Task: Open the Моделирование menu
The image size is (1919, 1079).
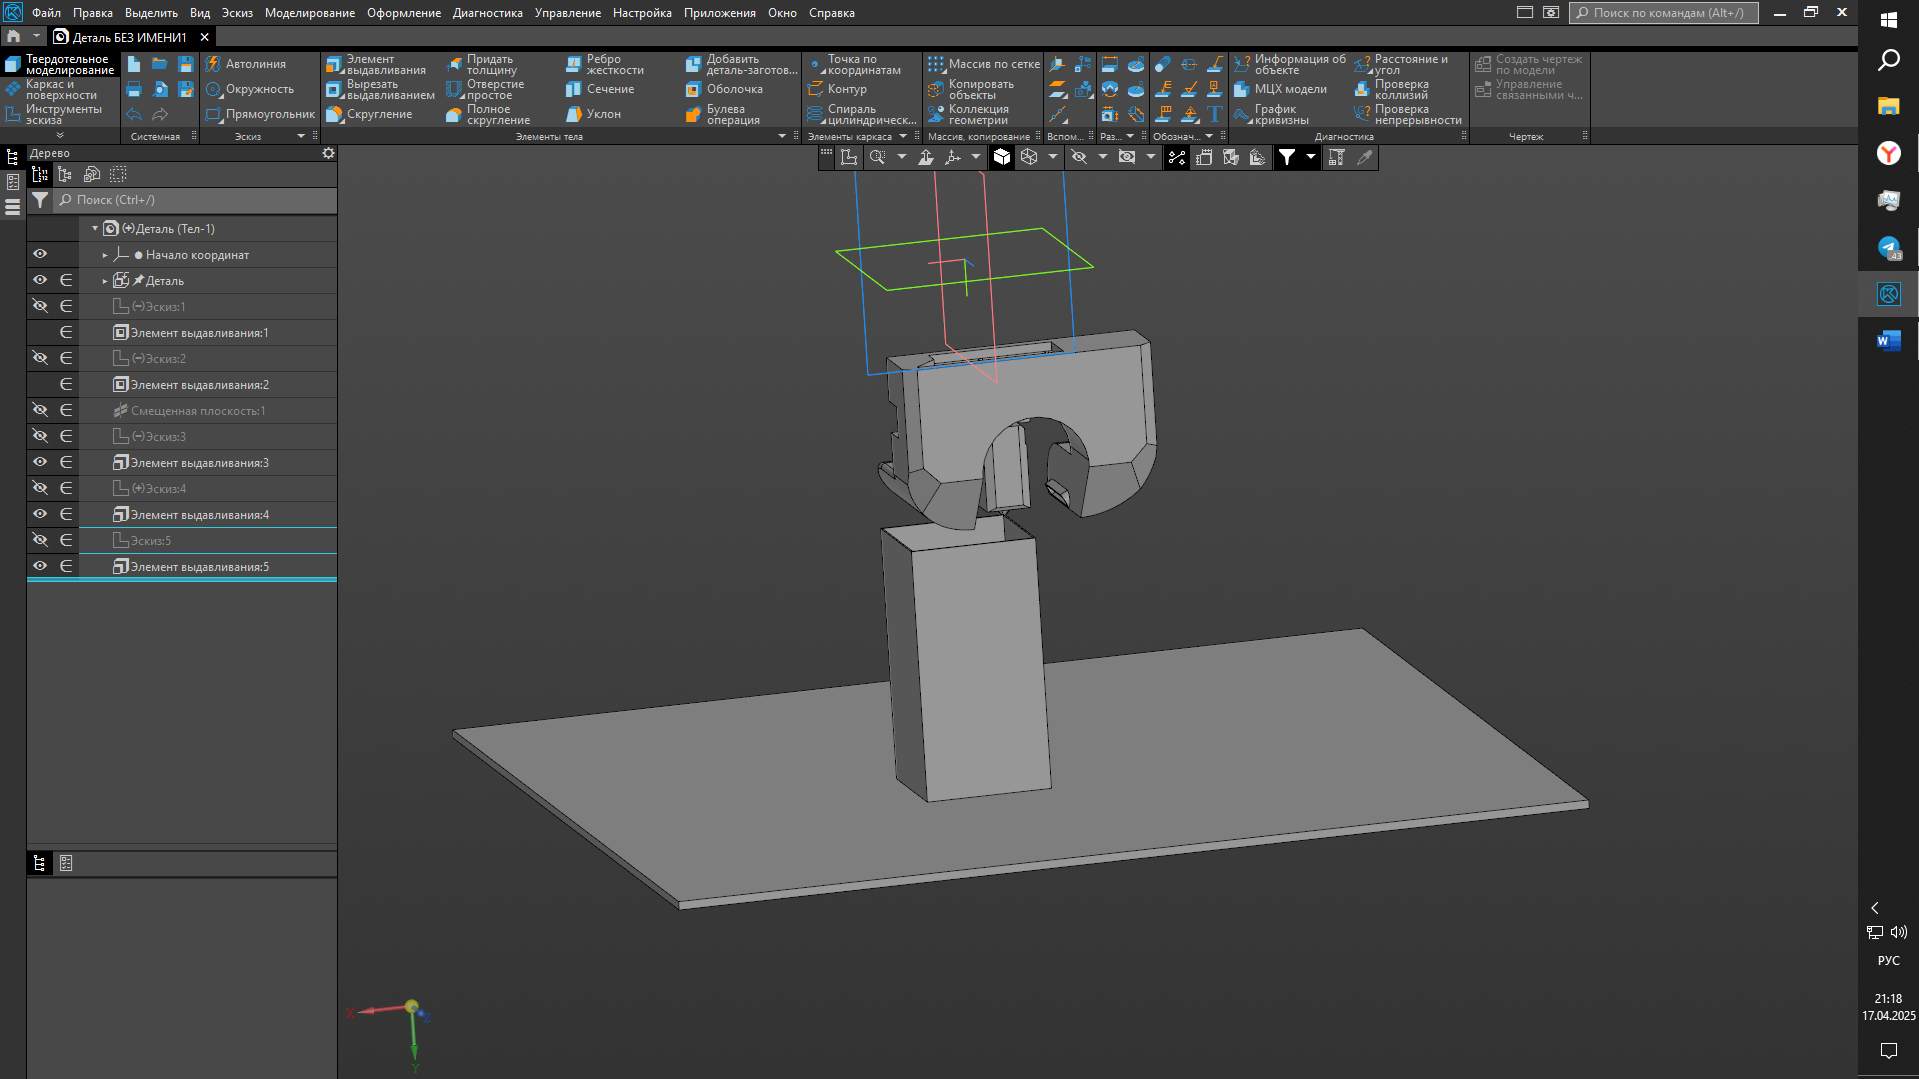Action: tap(309, 13)
